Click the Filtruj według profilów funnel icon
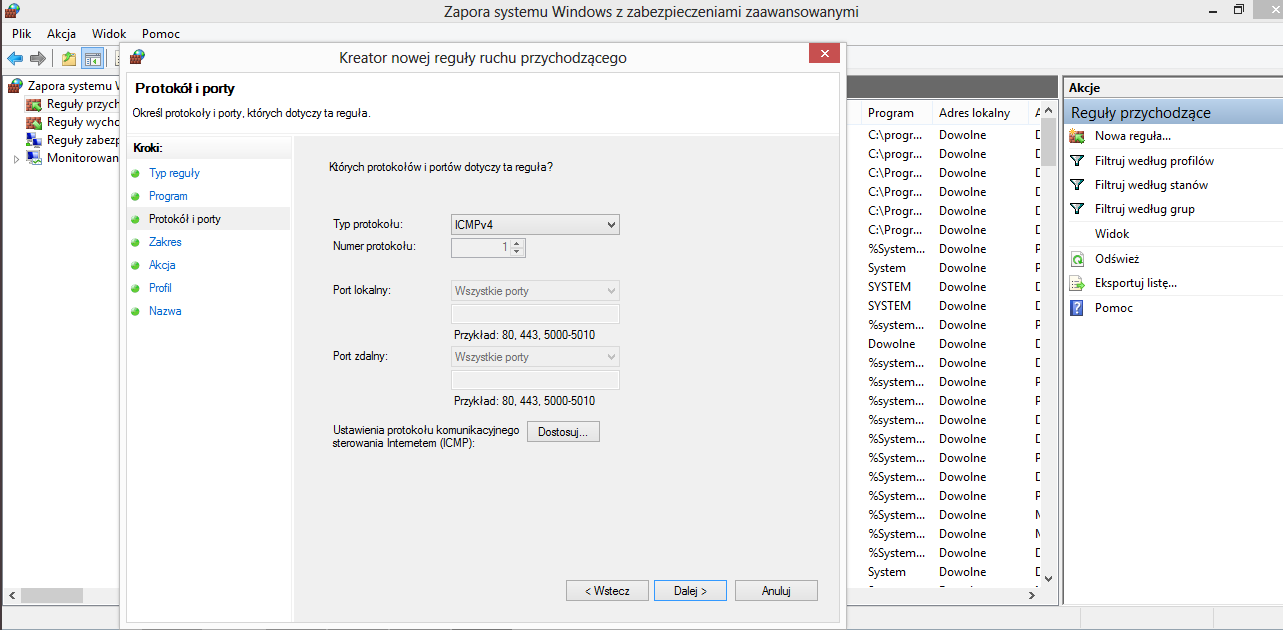The image size is (1283, 630). click(1077, 161)
